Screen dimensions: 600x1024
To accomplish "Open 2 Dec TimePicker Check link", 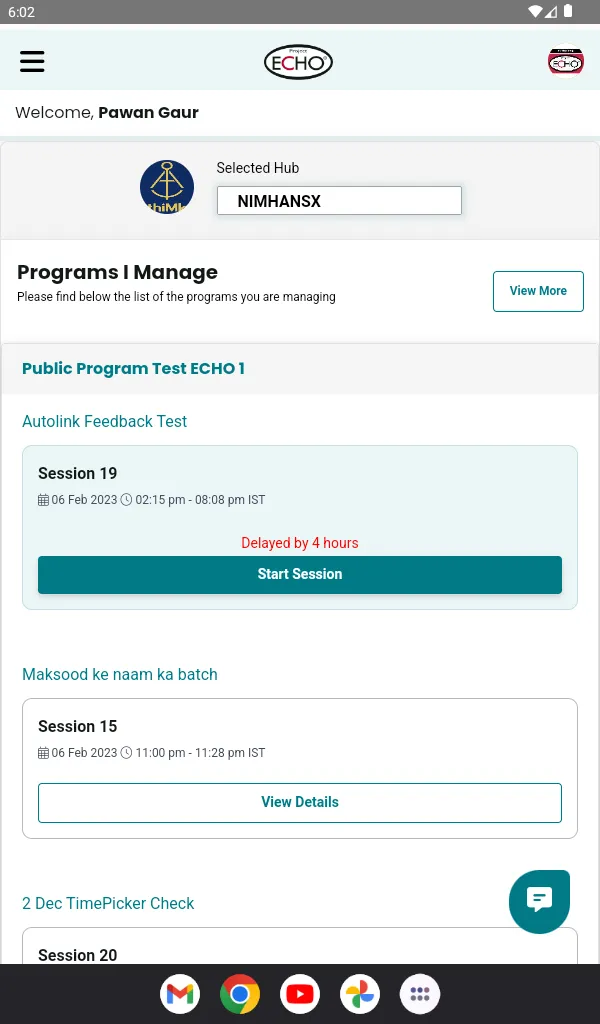I will [108, 904].
